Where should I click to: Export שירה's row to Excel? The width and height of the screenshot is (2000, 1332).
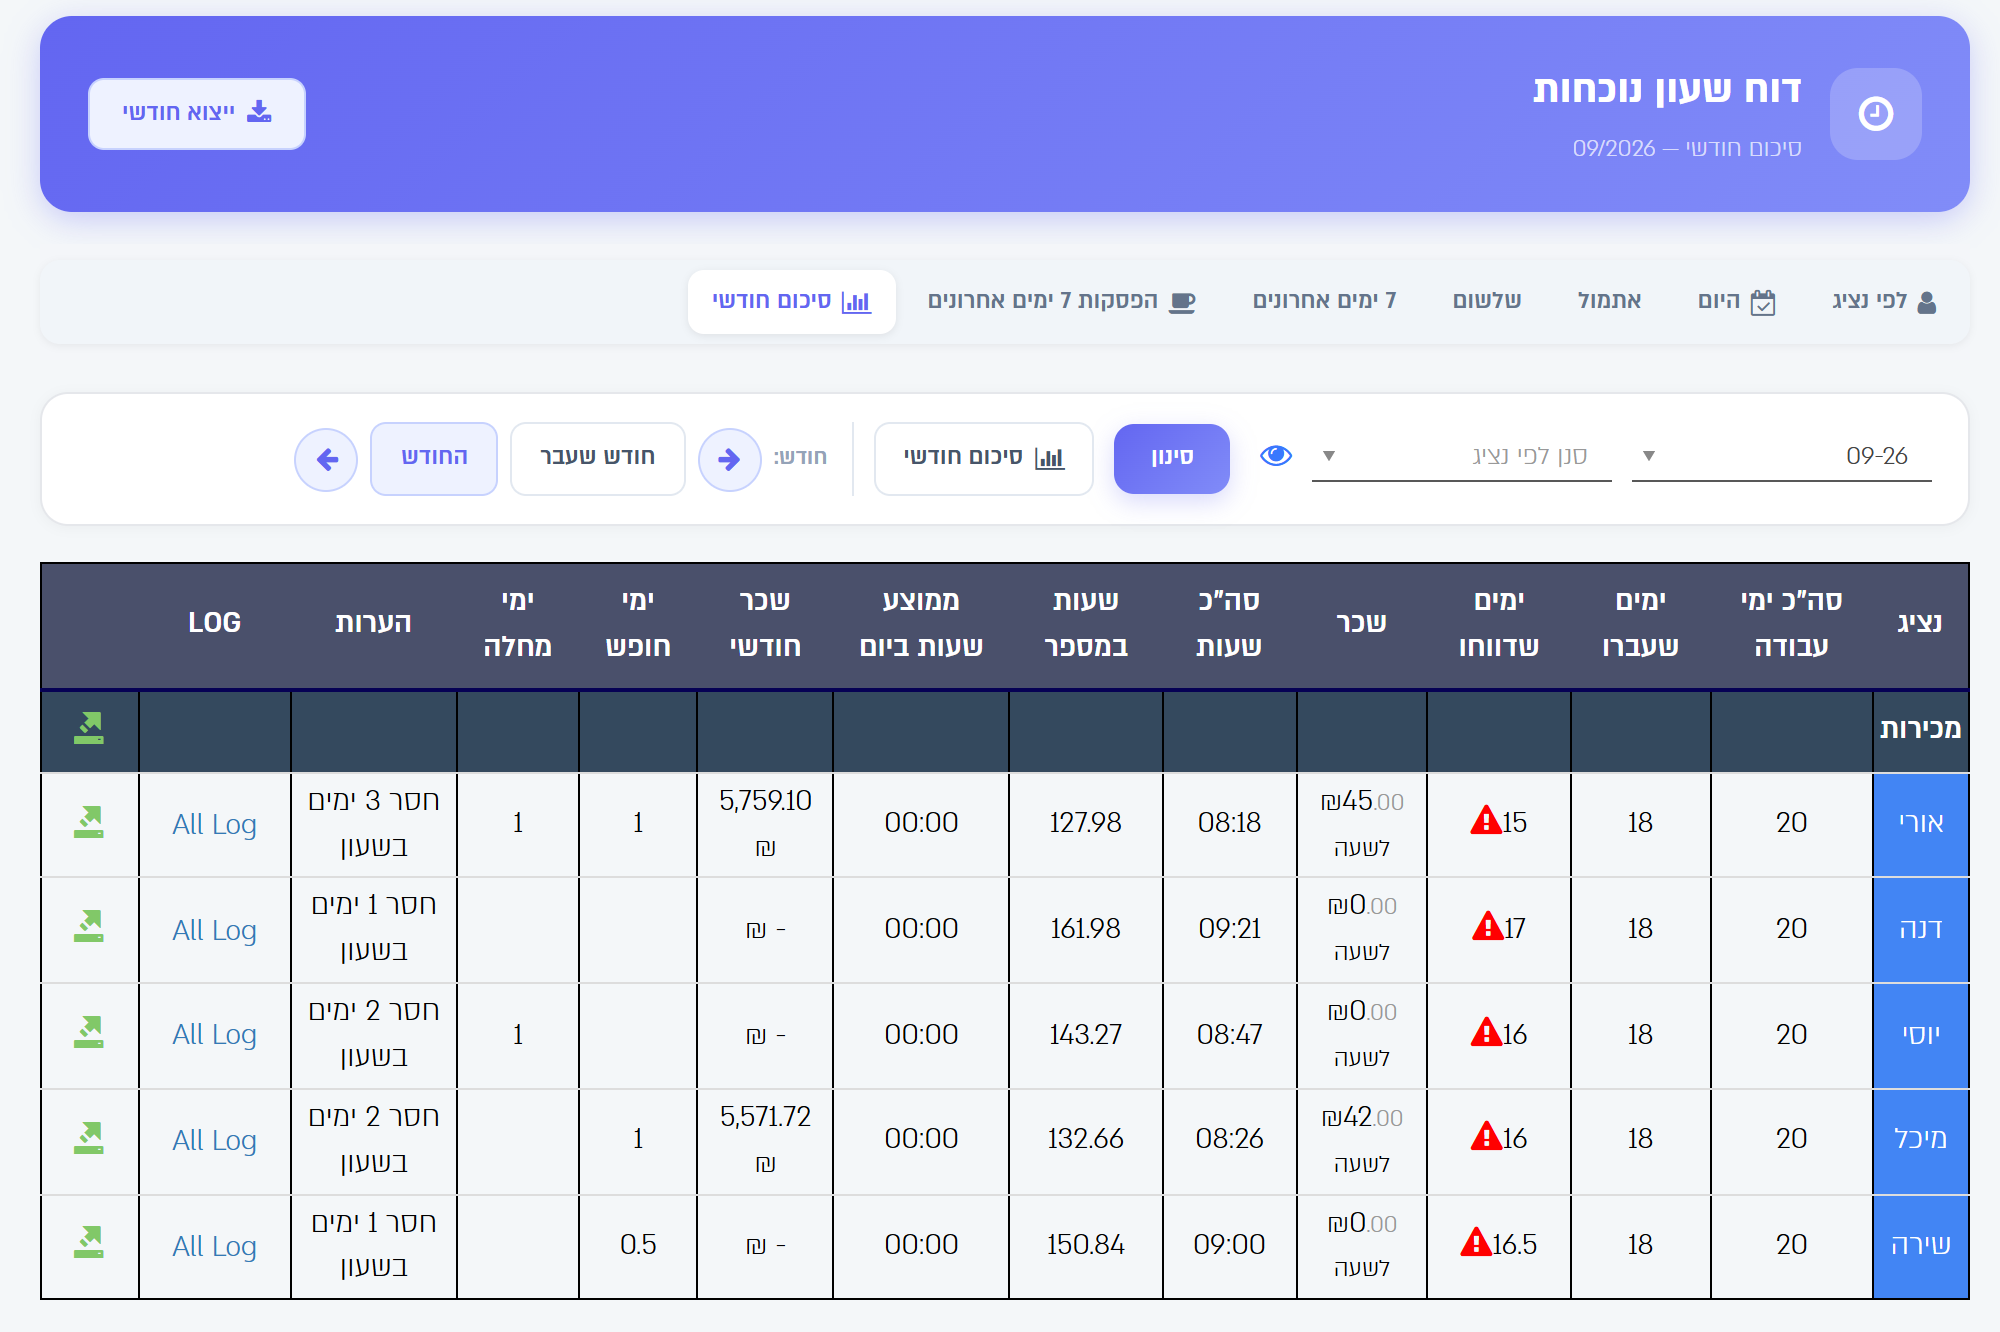point(89,1243)
